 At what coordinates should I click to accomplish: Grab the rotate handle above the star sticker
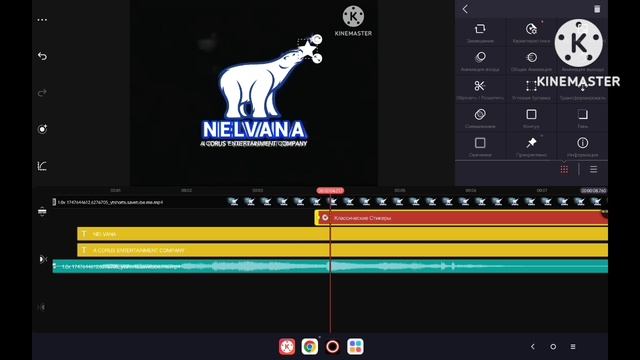tap(317, 40)
